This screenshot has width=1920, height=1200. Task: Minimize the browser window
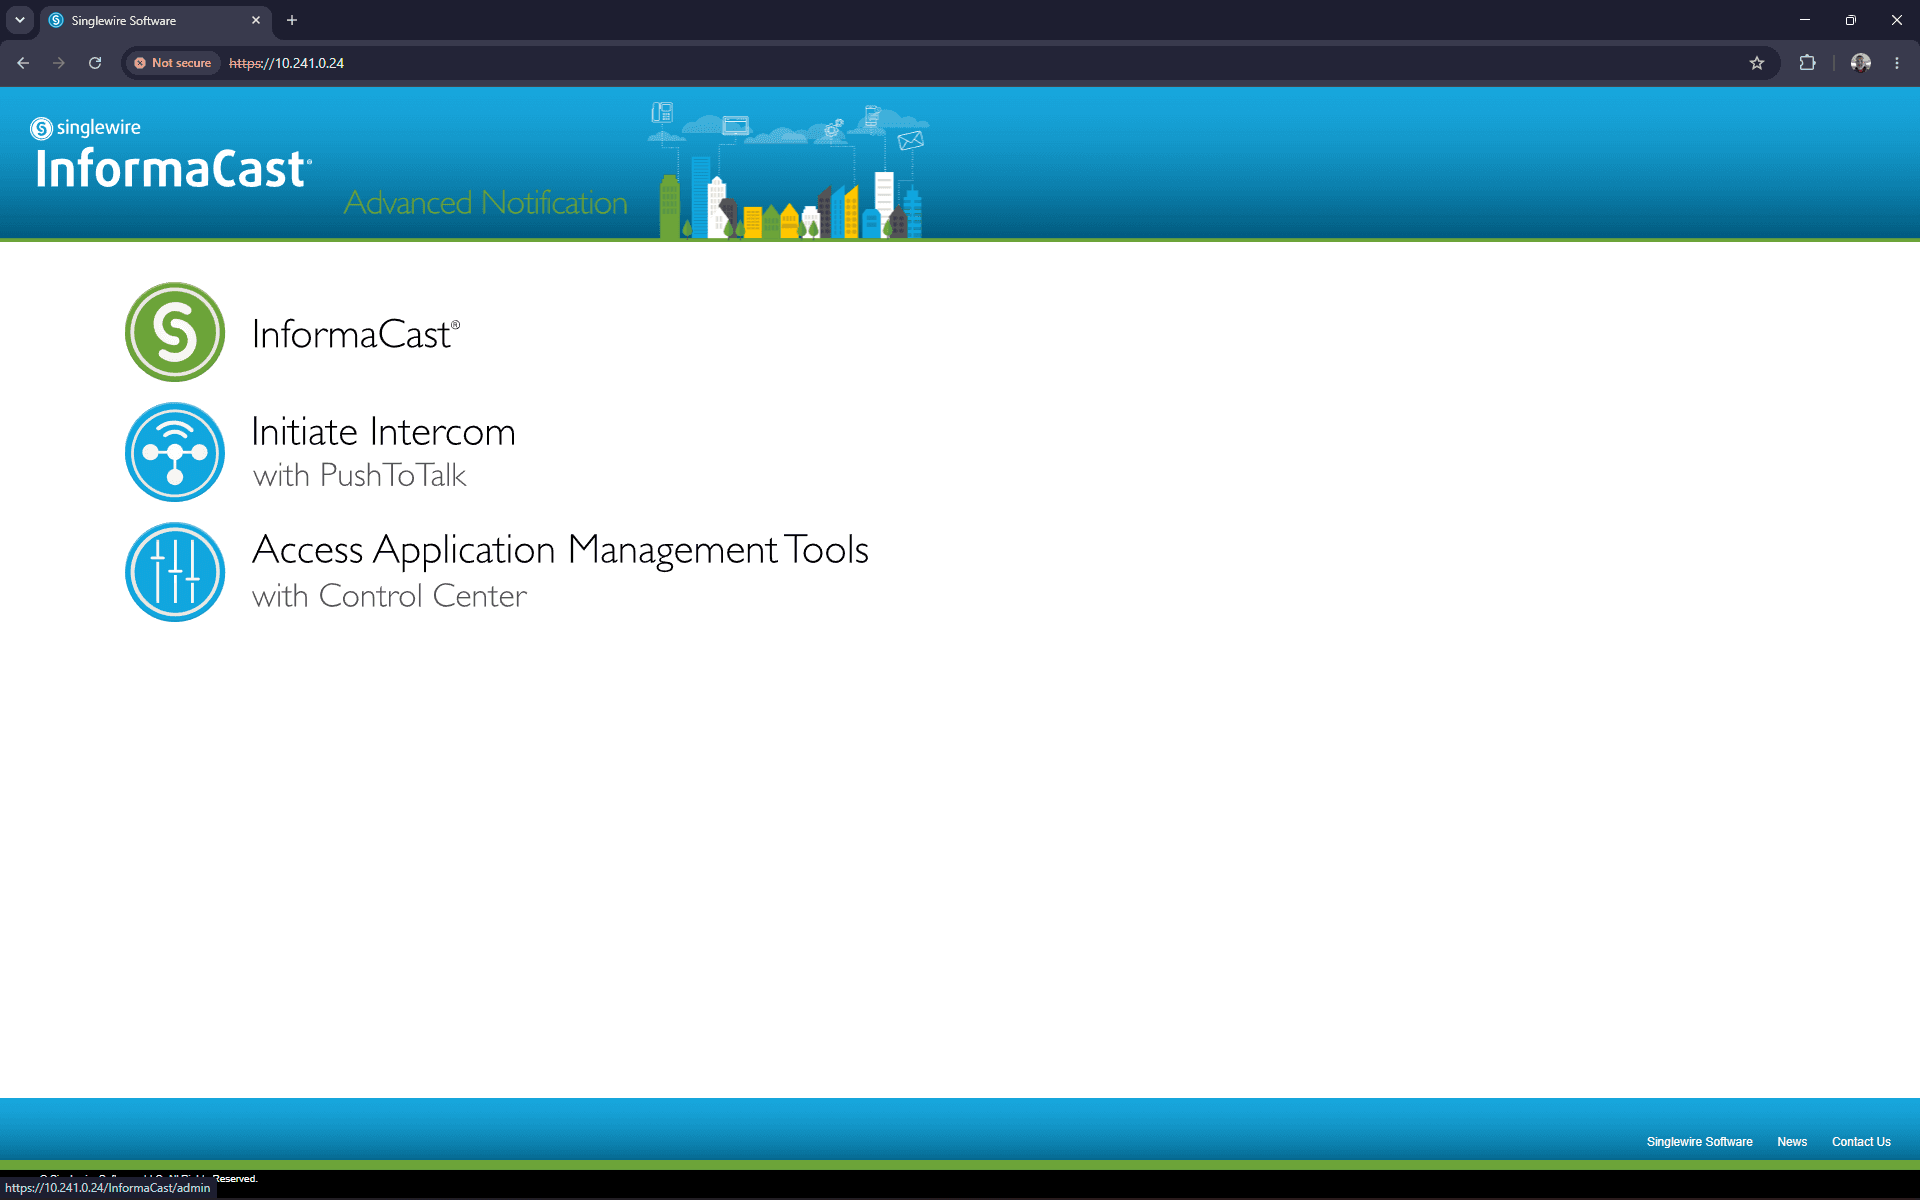(x=1805, y=20)
